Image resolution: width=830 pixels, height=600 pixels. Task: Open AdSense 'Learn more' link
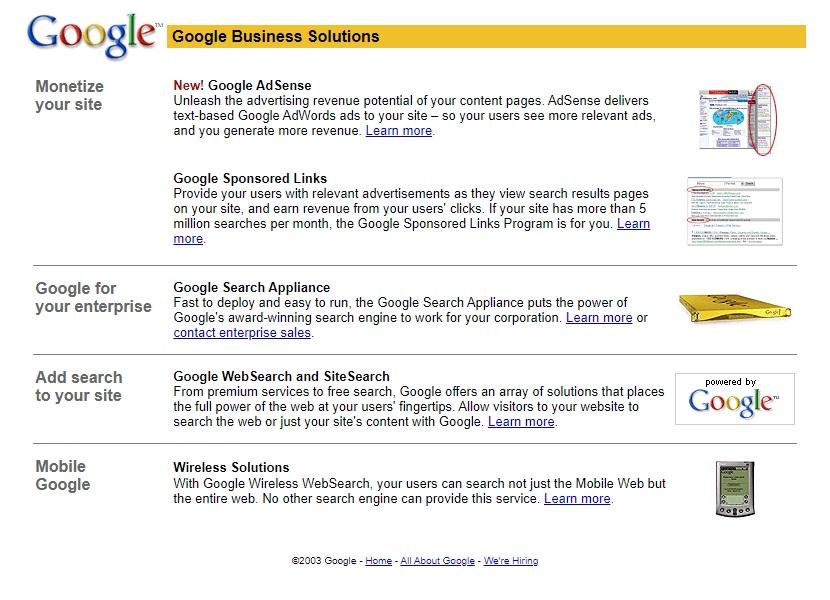pyautogui.click(x=399, y=131)
